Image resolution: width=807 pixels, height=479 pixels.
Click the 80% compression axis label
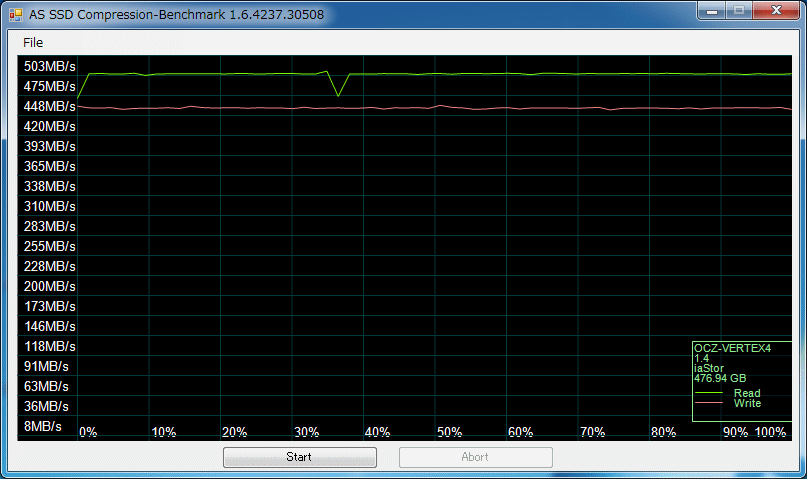(x=663, y=432)
